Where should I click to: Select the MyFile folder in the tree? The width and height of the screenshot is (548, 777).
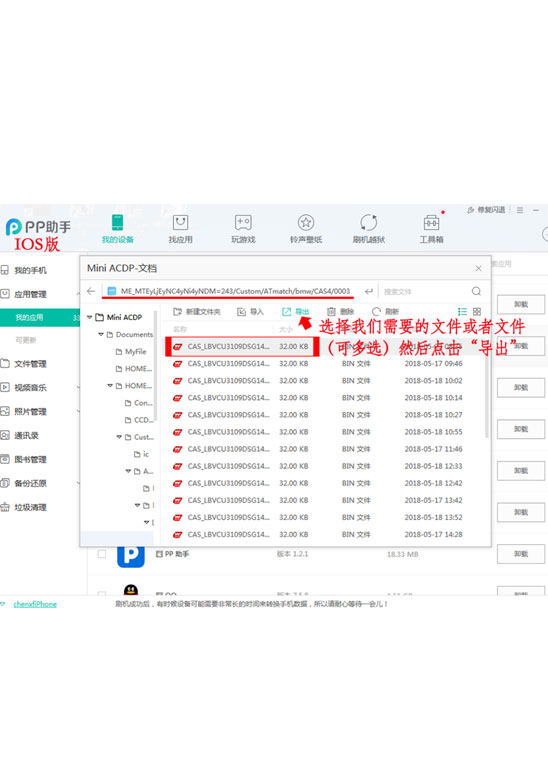[131, 352]
